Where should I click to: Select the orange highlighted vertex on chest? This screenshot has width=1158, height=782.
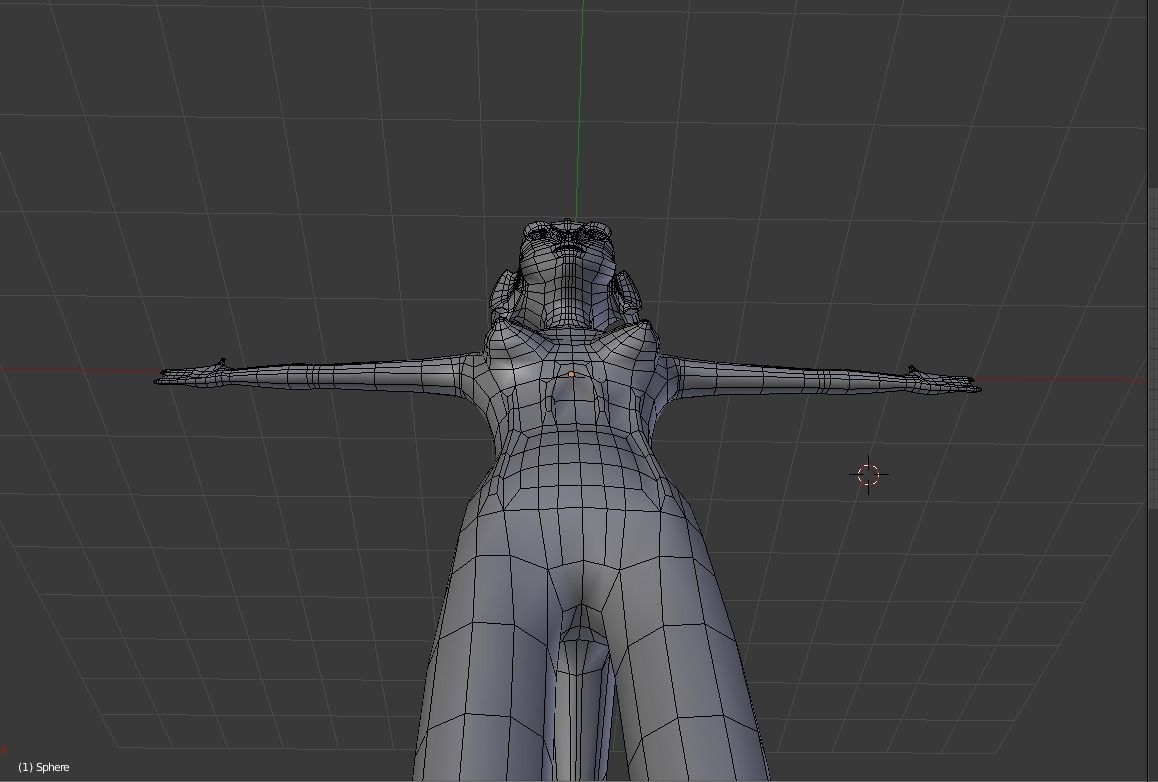point(571,375)
